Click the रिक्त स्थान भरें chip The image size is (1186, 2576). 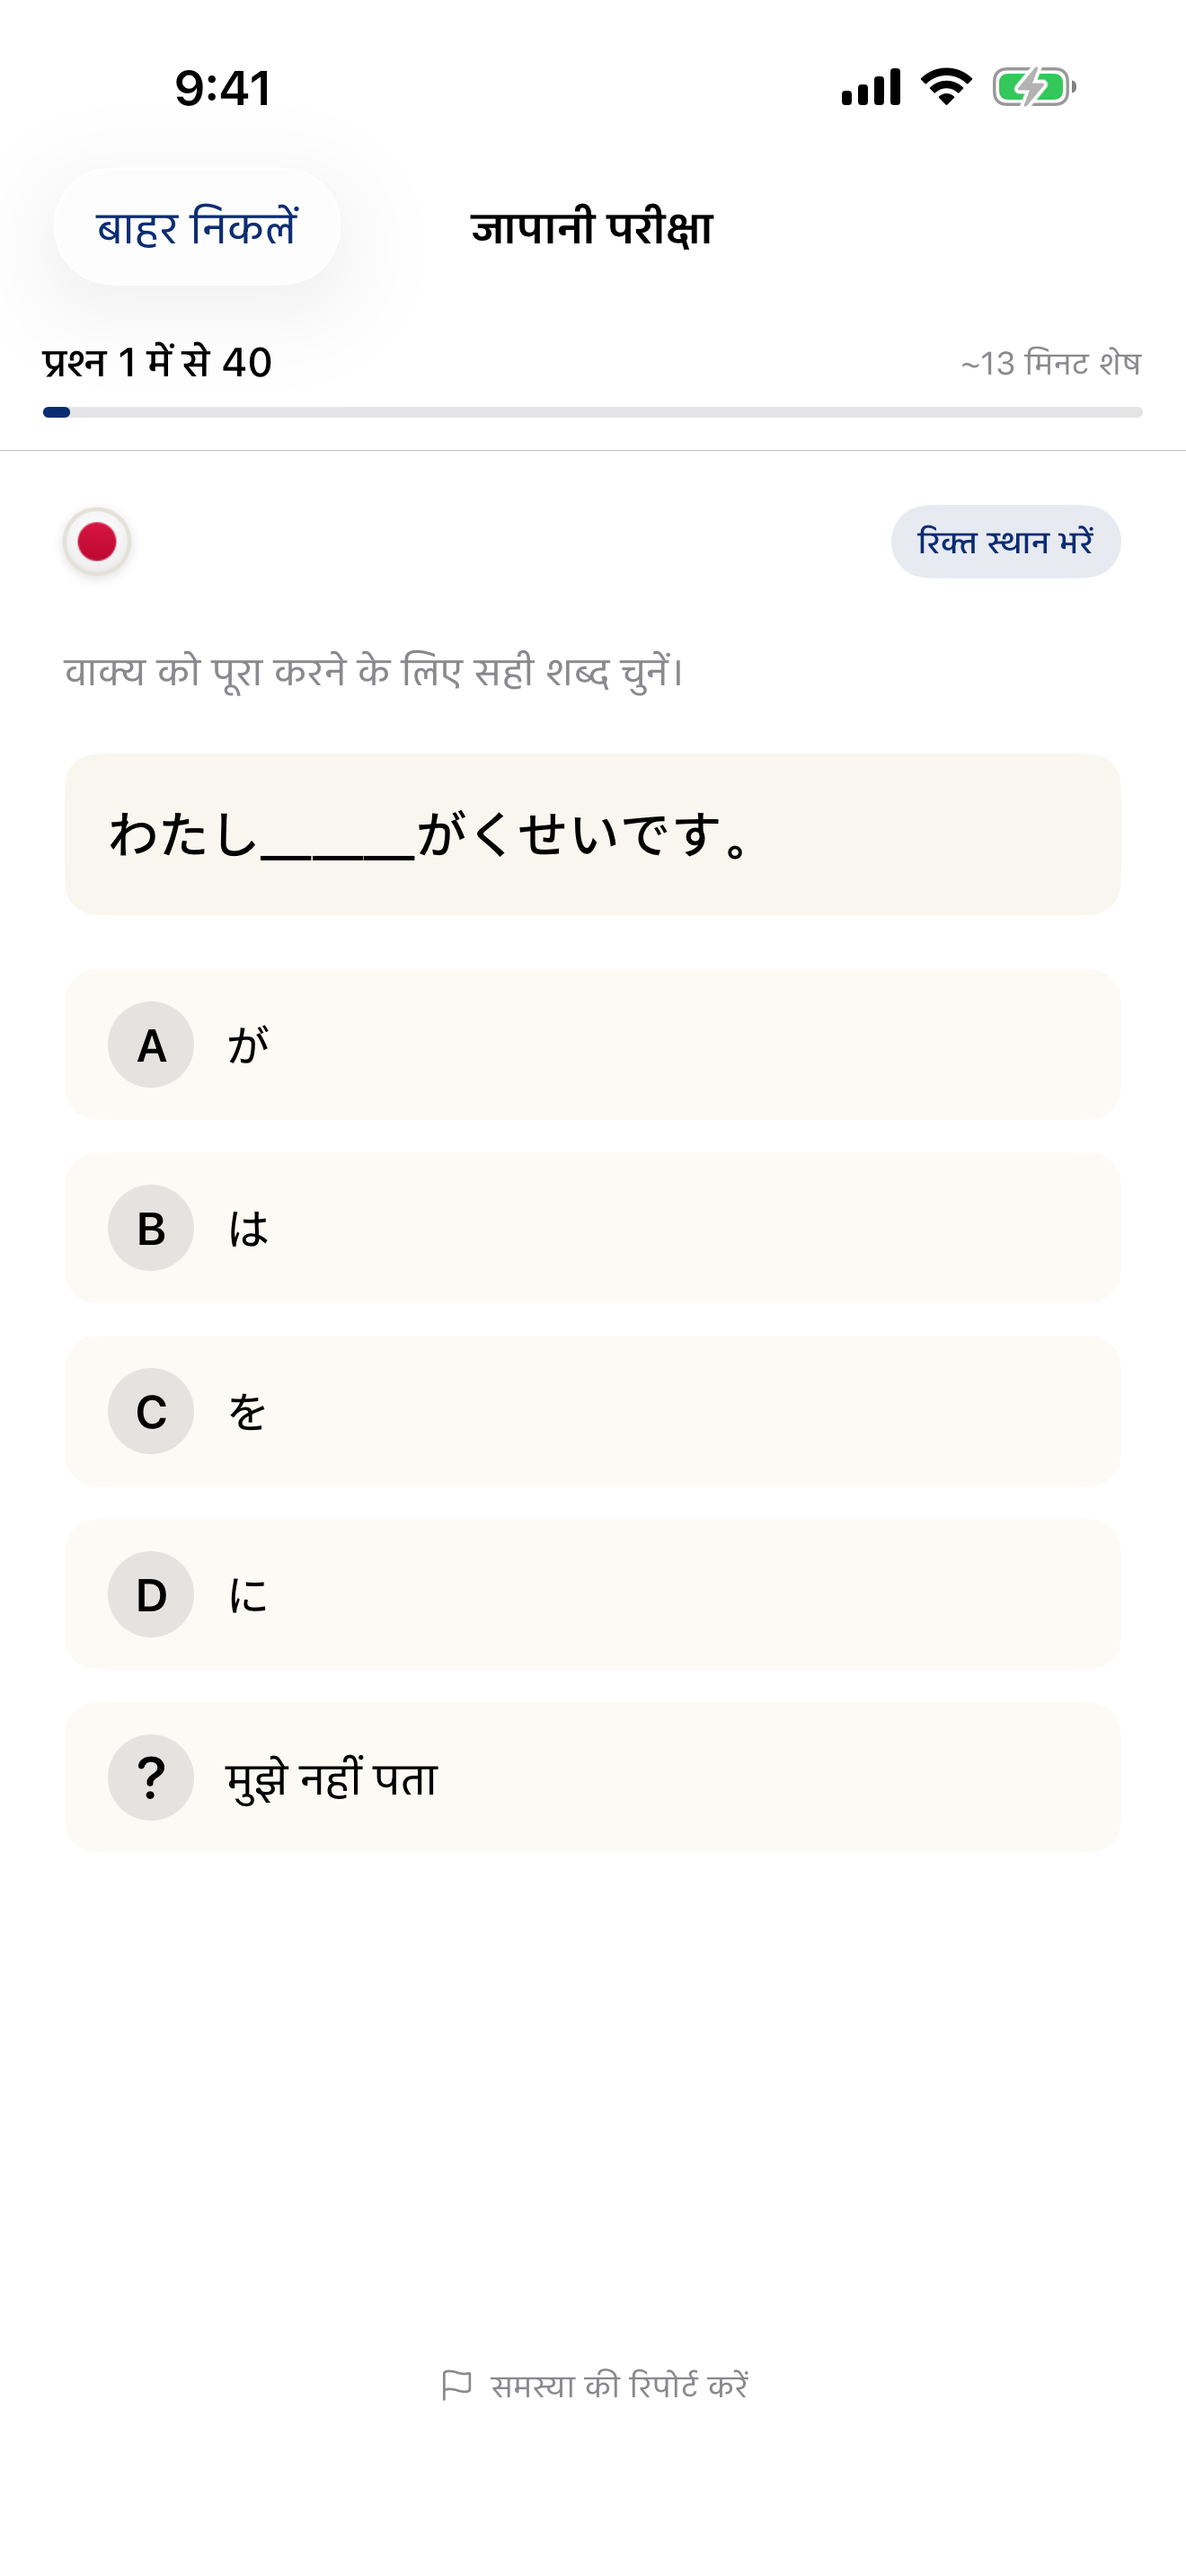click(1005, 540)
